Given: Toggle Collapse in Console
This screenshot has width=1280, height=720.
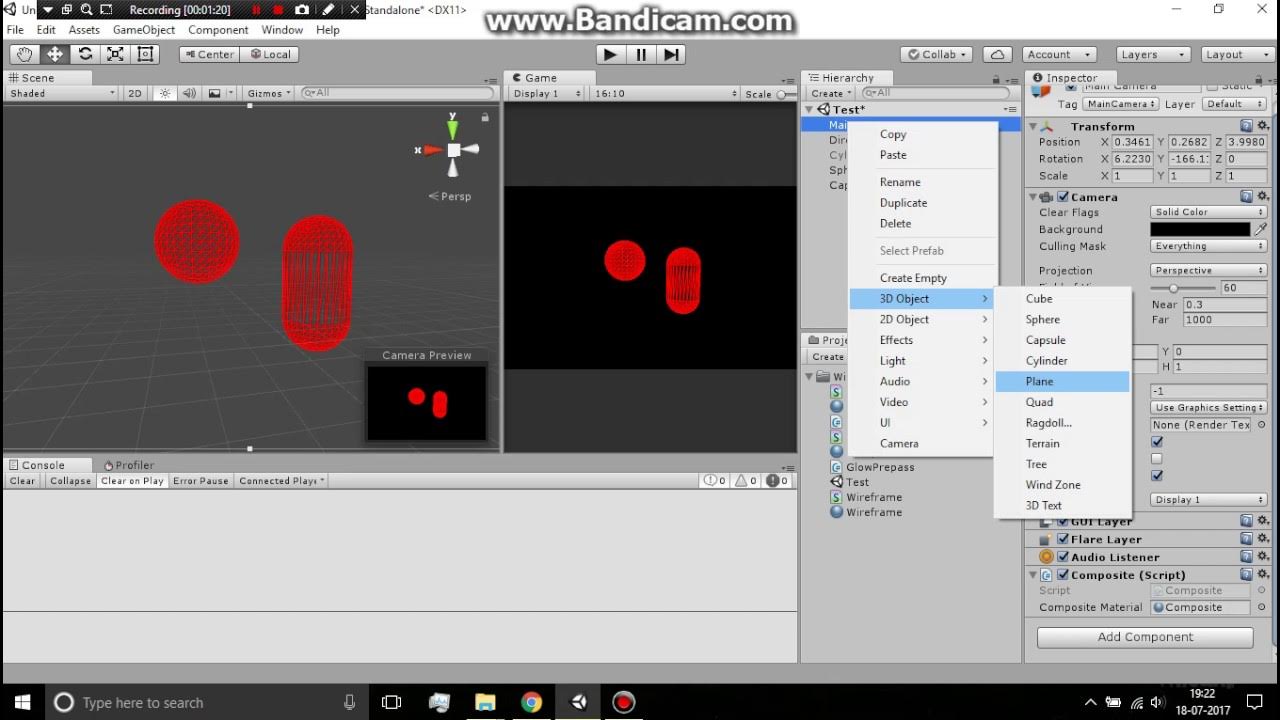Looking at the screenshot, I should click(70, 481).
